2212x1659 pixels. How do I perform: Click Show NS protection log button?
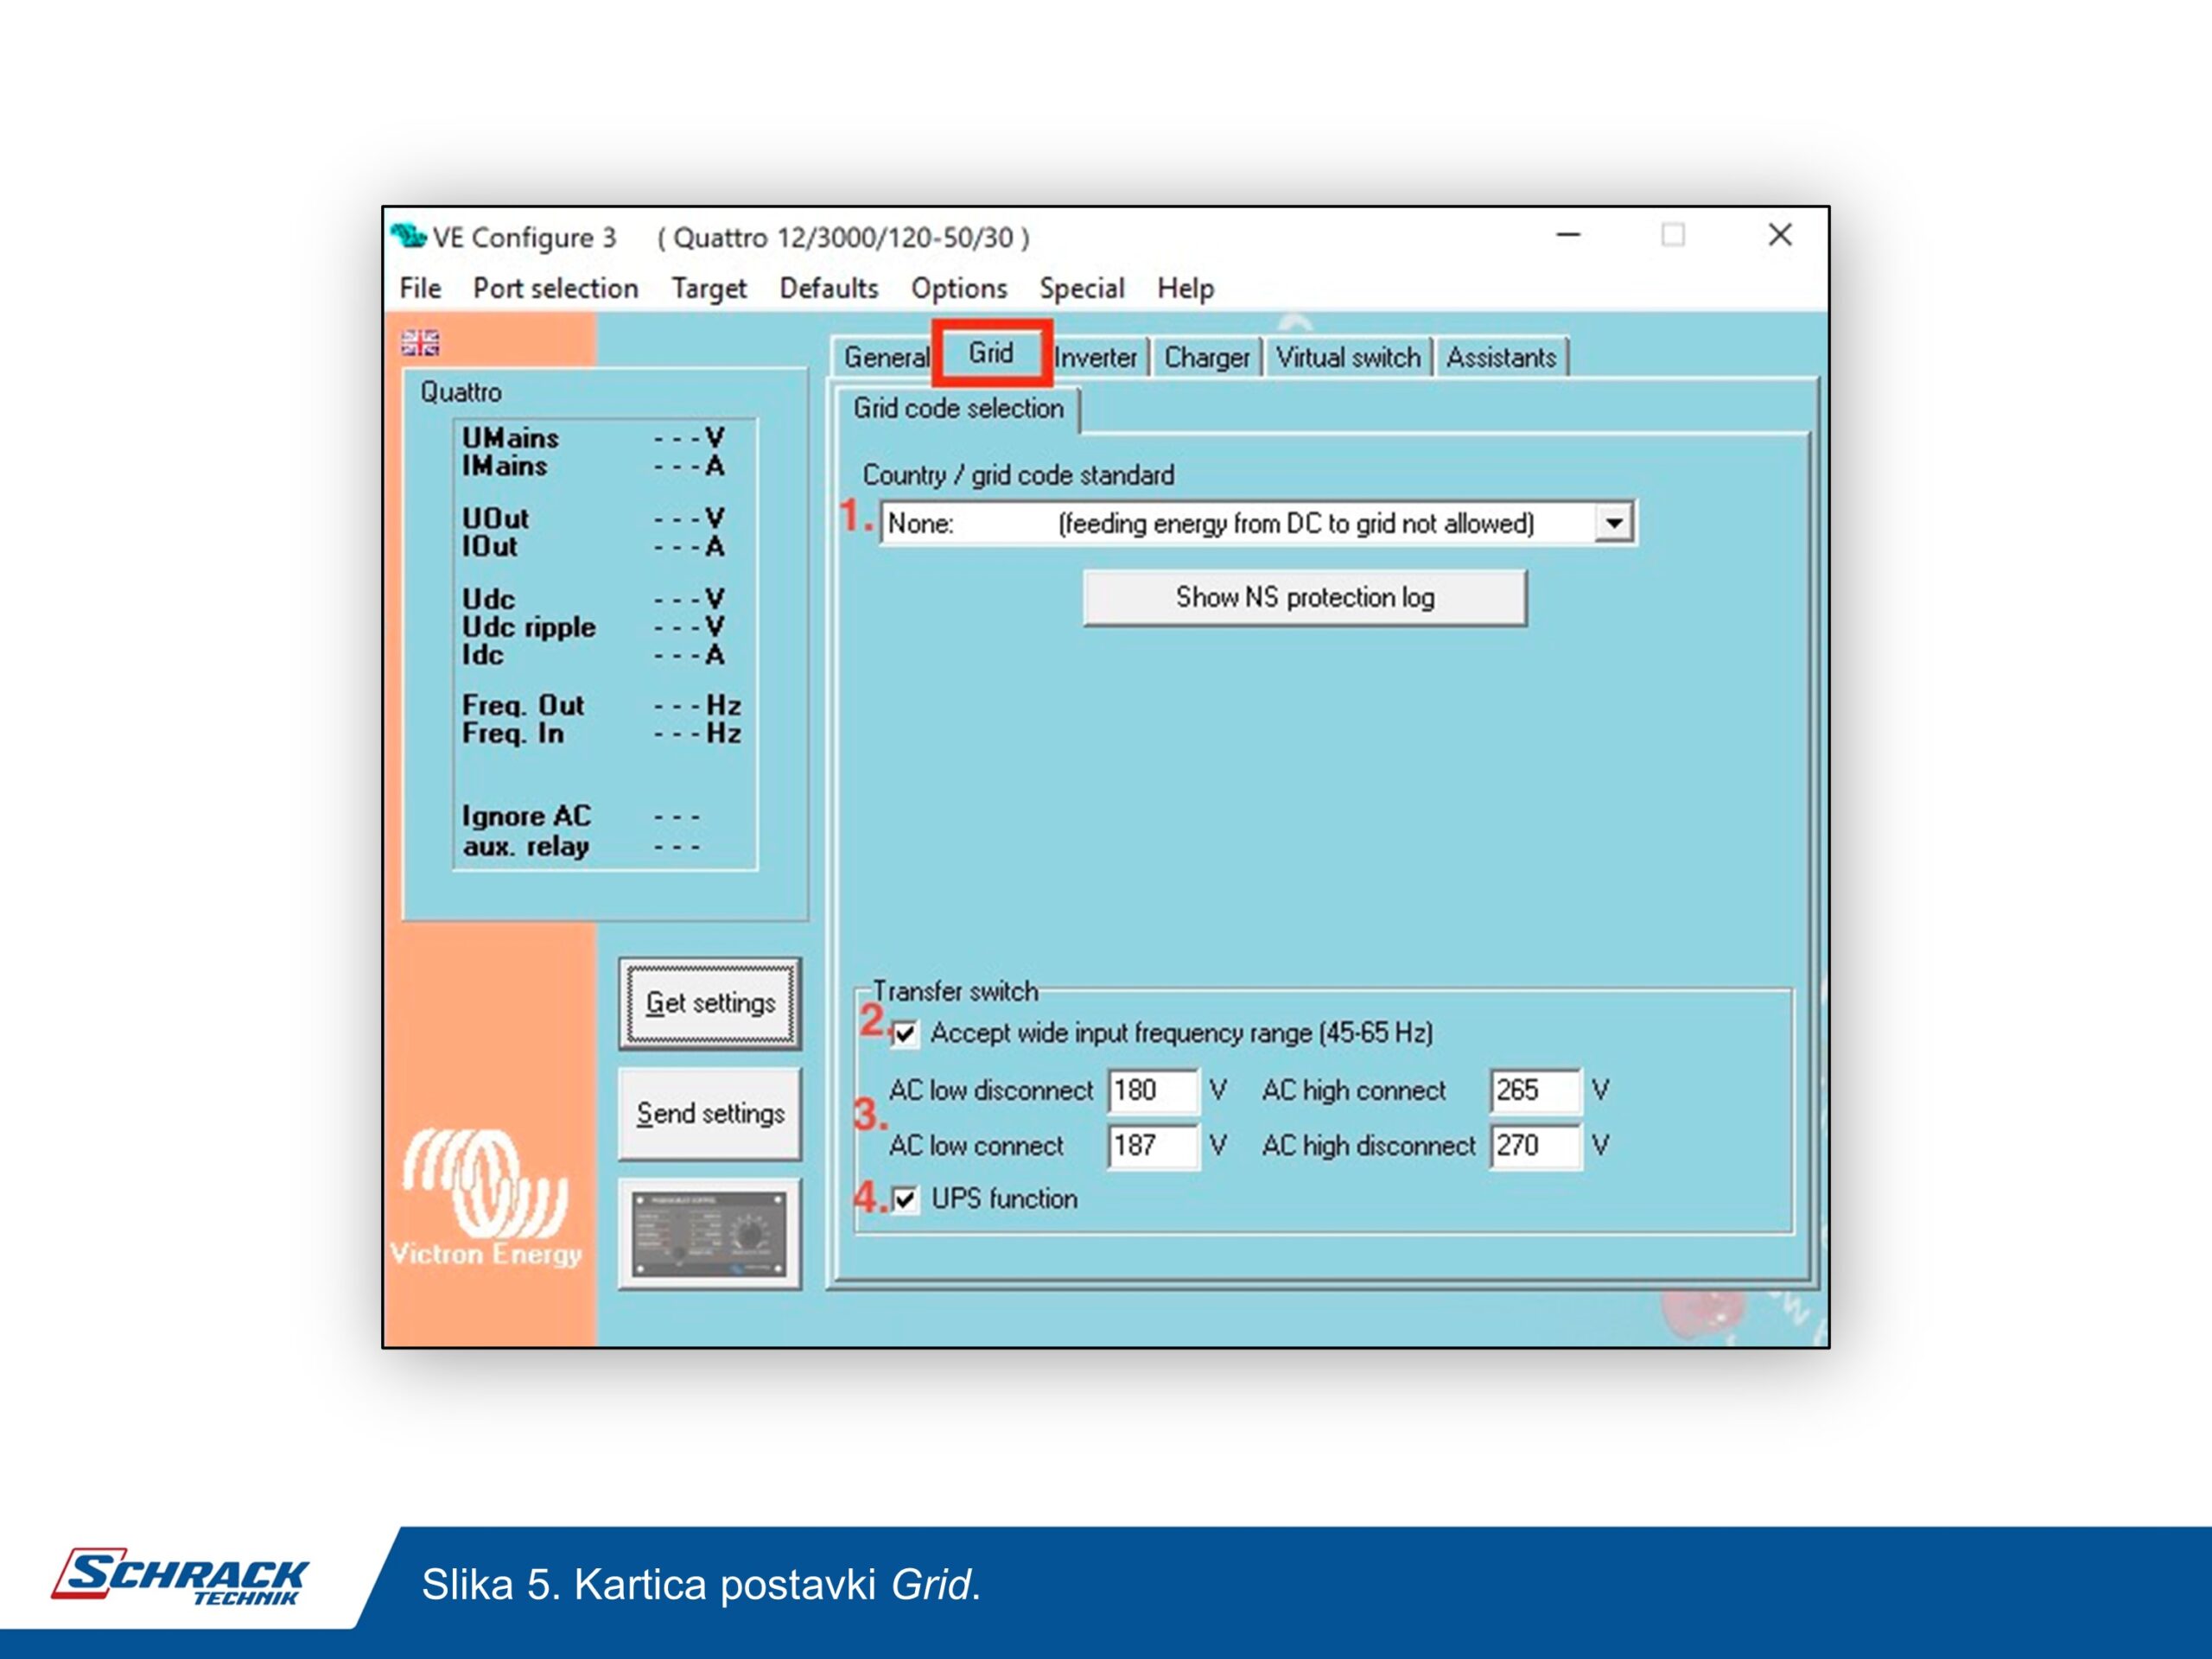pos(1304,598)
